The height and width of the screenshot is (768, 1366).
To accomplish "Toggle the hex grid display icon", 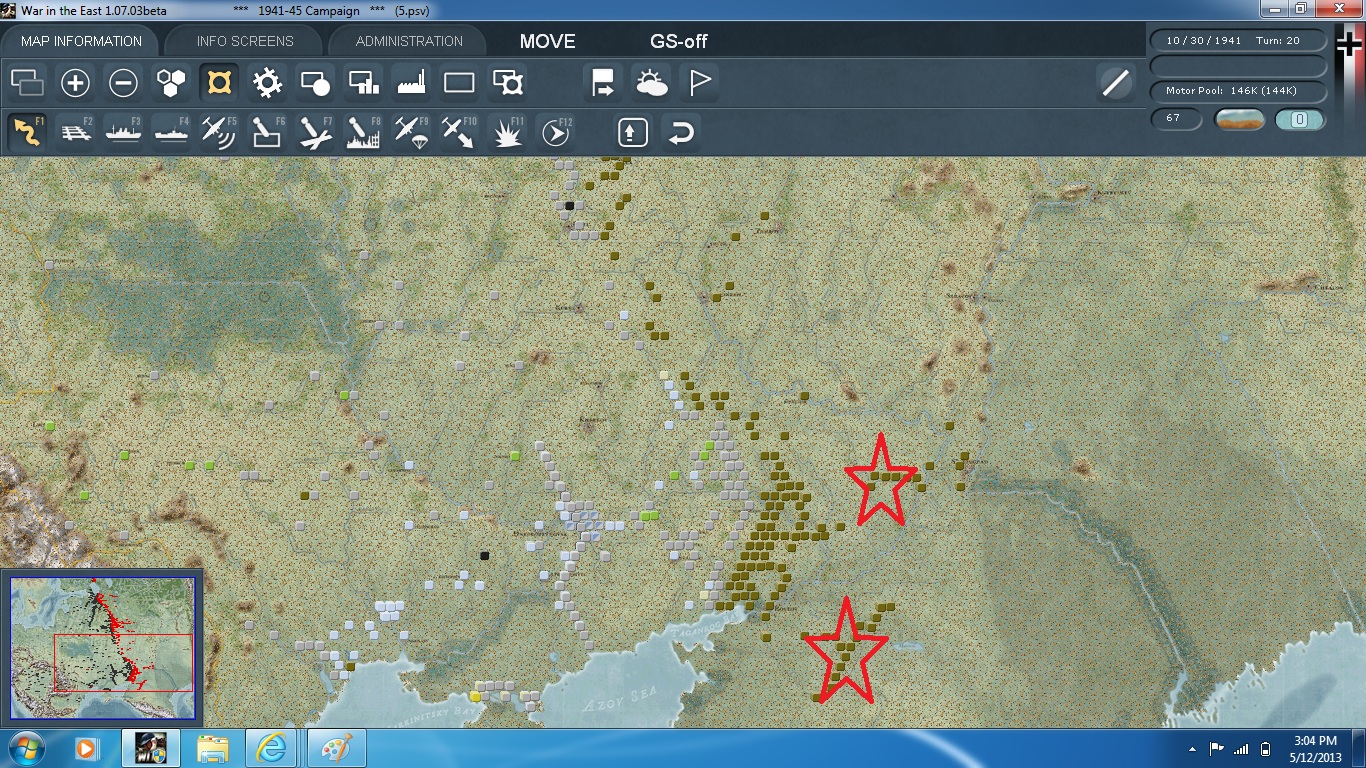I will 171,83.
